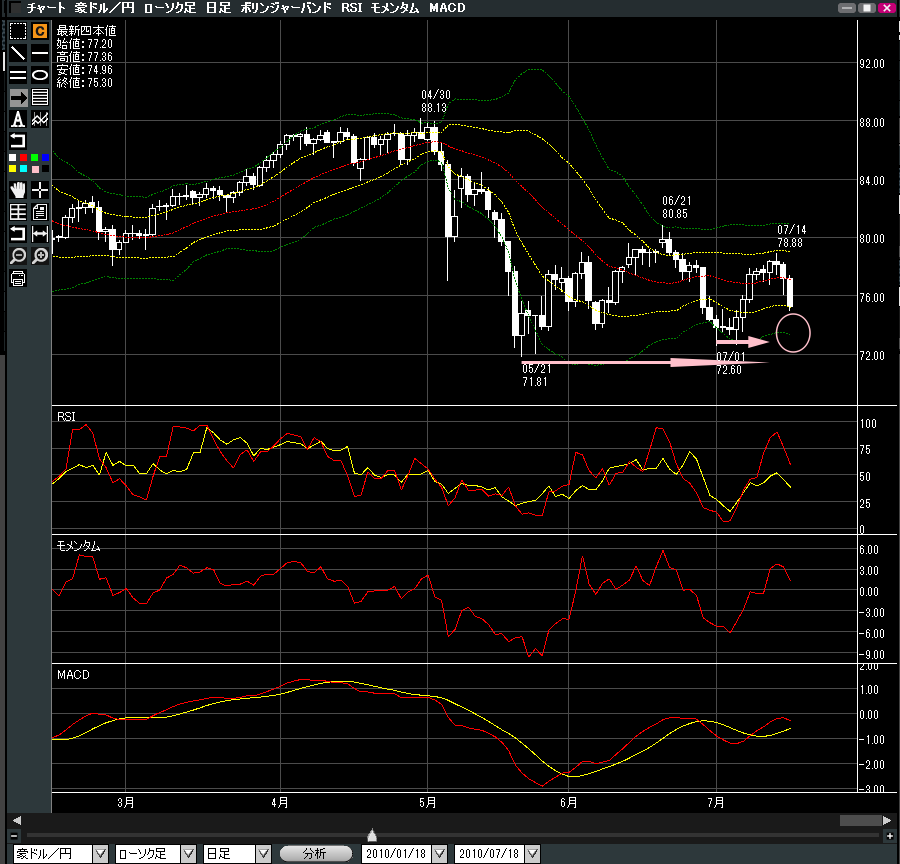Click the chart zoom slider handle
This screenshot has height=864, width=900.
click(372, 835)
